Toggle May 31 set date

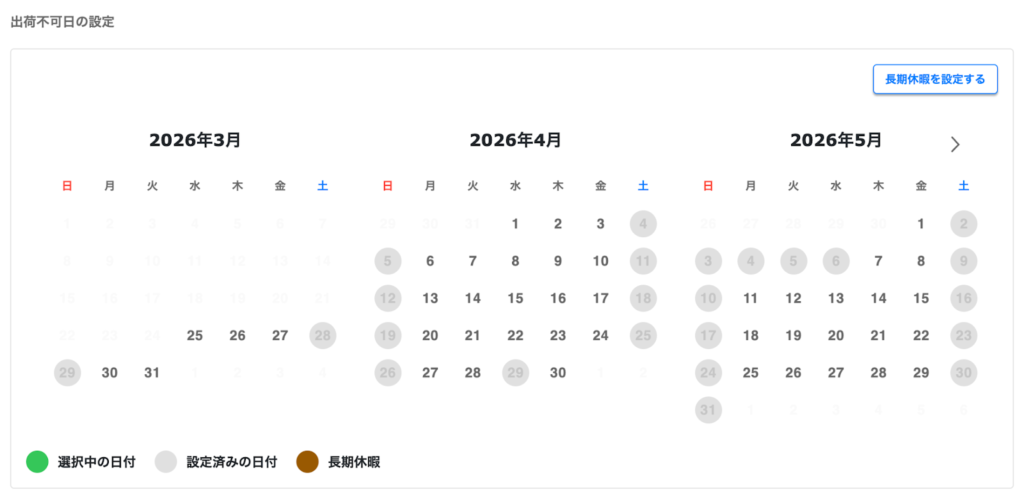[x=708, y=410]
